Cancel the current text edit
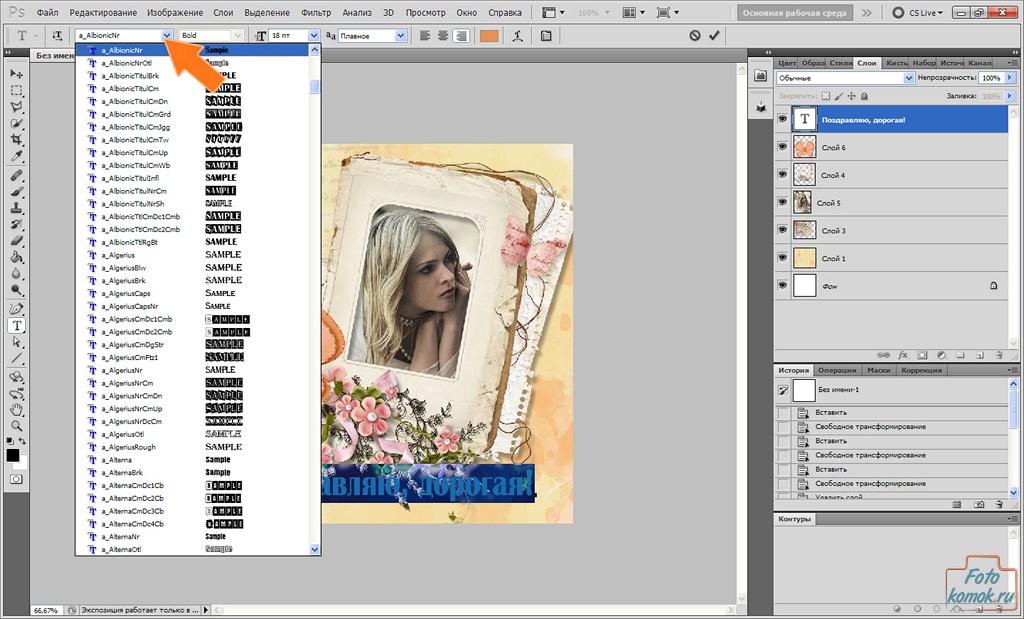This screenshot has height=619, width=1024. pyautogui.click(x=695, y=35)
